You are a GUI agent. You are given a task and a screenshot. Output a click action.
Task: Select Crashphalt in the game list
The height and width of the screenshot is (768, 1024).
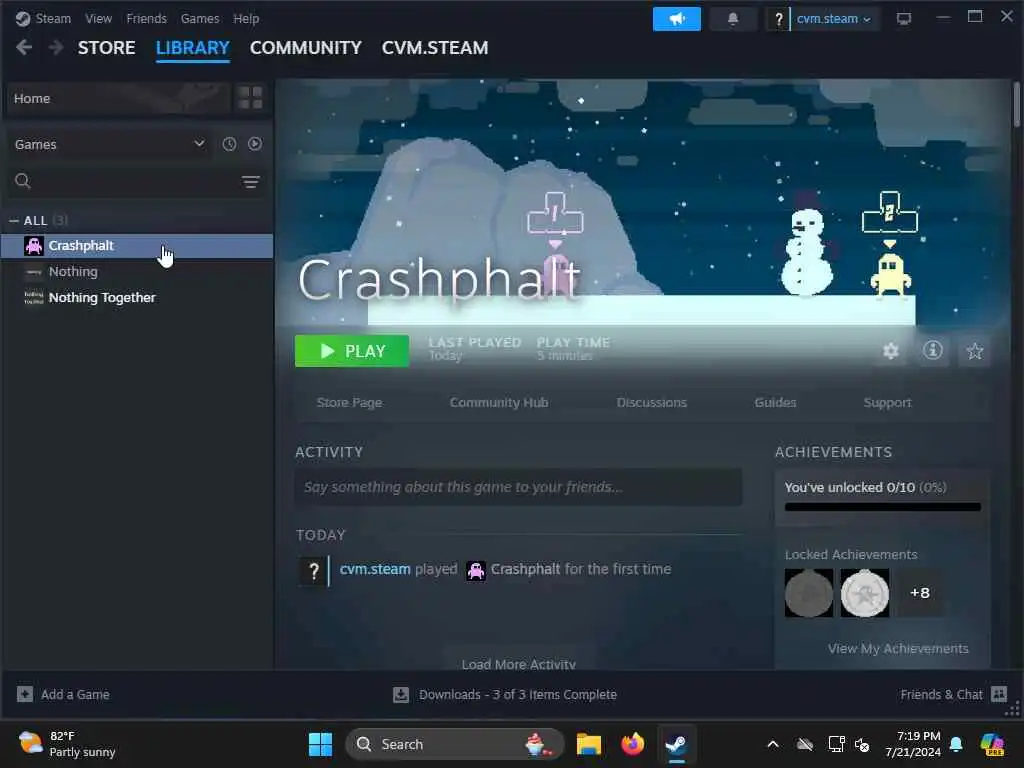coord(137,246)
